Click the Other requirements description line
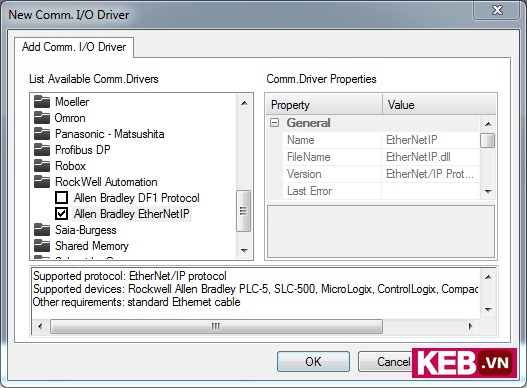527x388 pixels. coord(136,302)
